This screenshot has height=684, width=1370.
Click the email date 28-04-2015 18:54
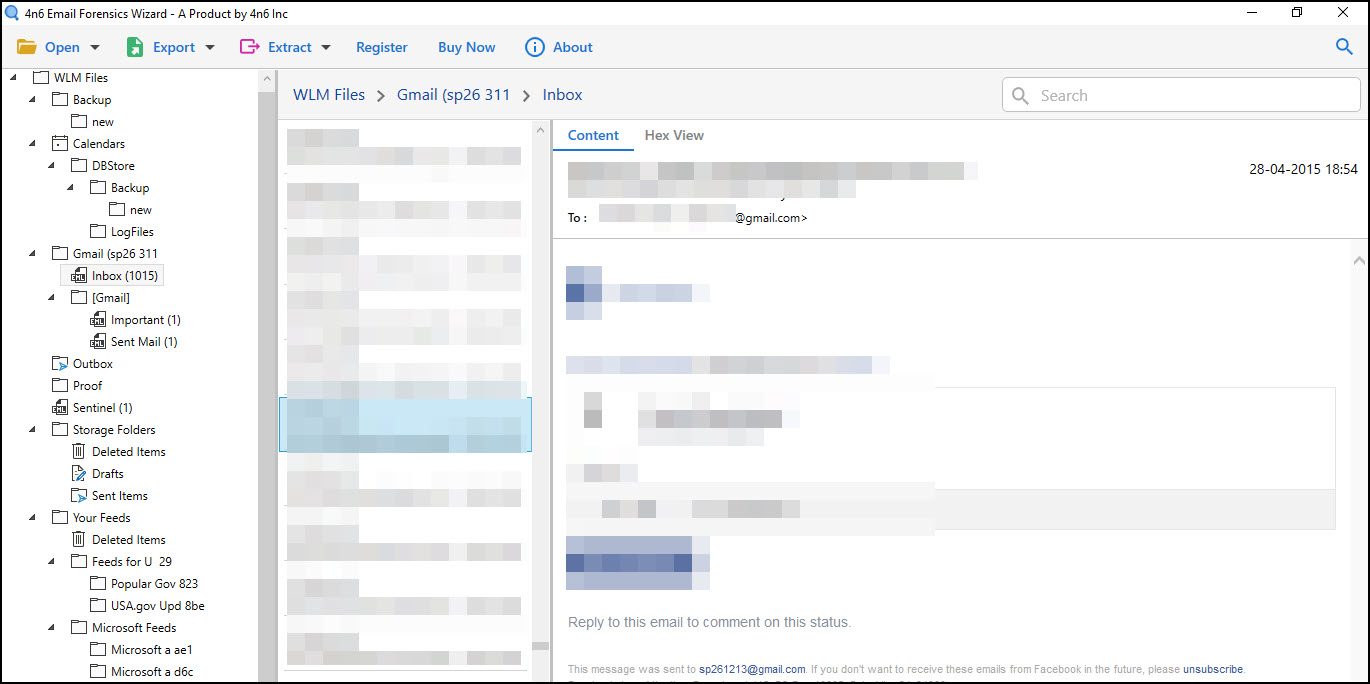pos(1303,169)
